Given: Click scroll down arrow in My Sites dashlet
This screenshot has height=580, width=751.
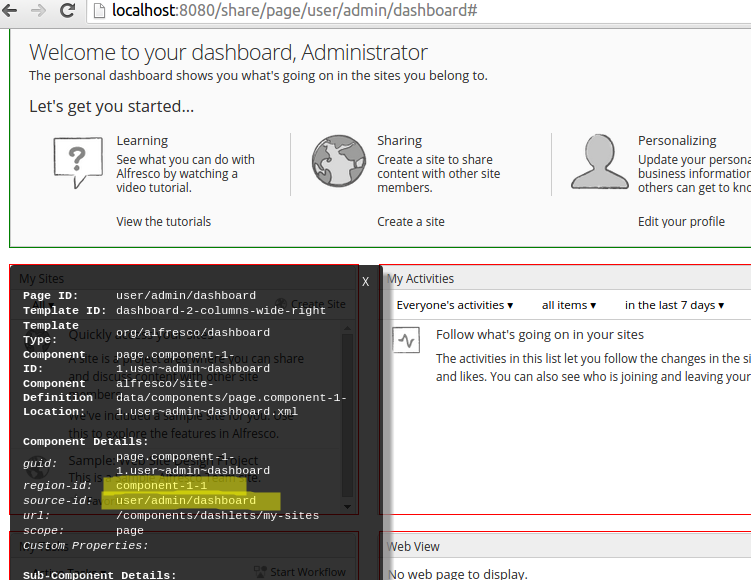Looking at the screenshot, I should point(347,506).
